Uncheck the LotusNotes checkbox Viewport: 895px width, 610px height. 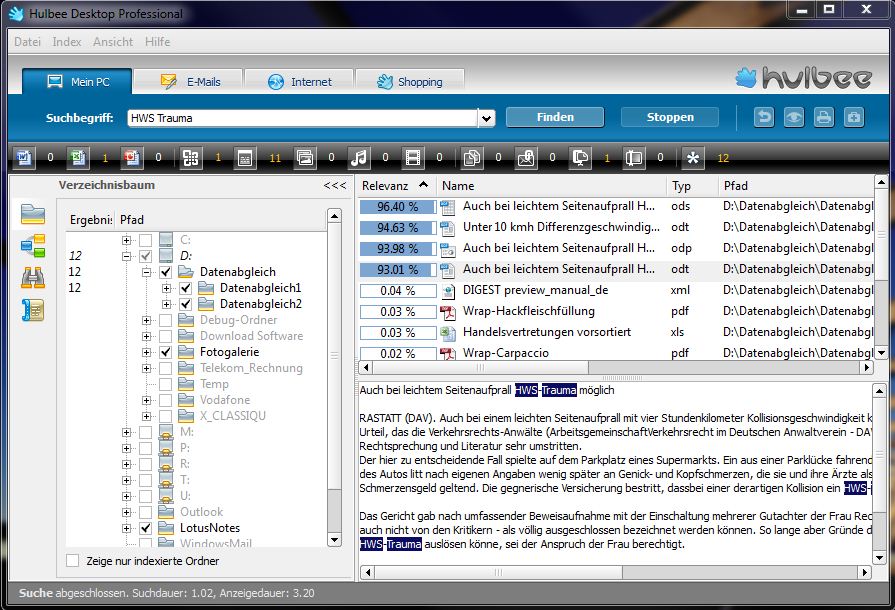146,528
